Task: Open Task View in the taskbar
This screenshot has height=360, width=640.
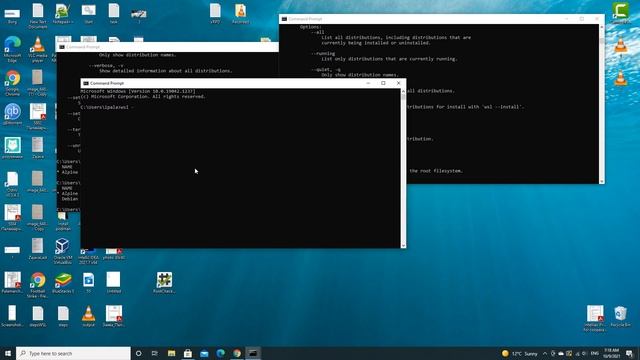Action: click(x=155, y=353)
